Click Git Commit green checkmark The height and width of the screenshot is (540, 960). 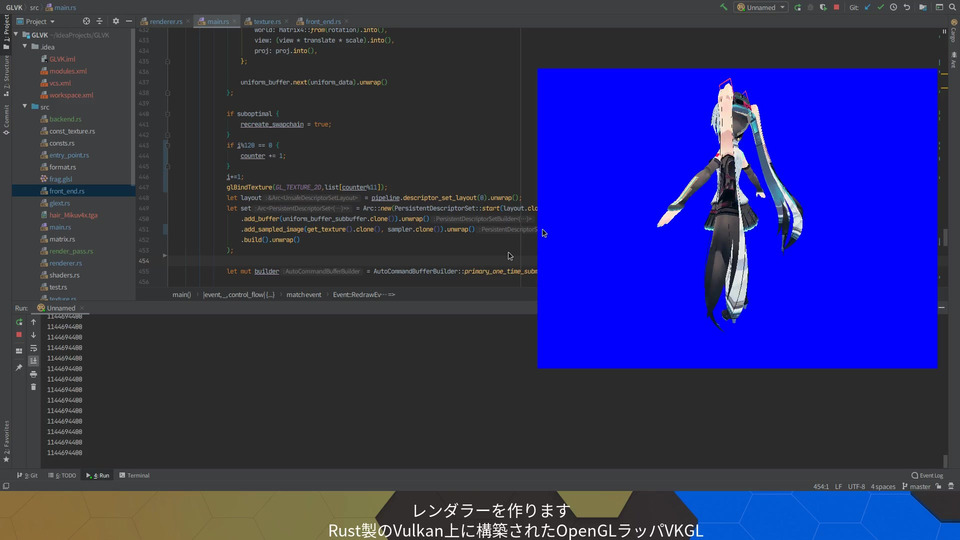point(880,7)
